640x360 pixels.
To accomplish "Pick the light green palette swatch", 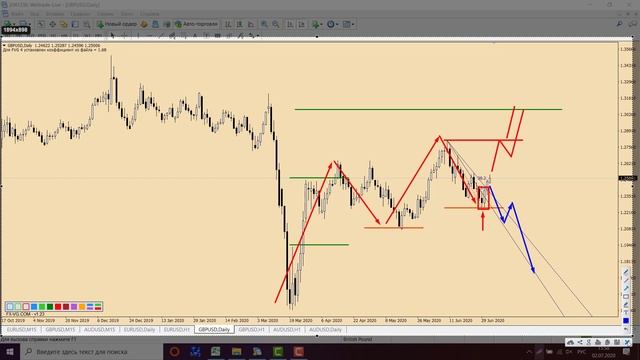I will [42, 307].
